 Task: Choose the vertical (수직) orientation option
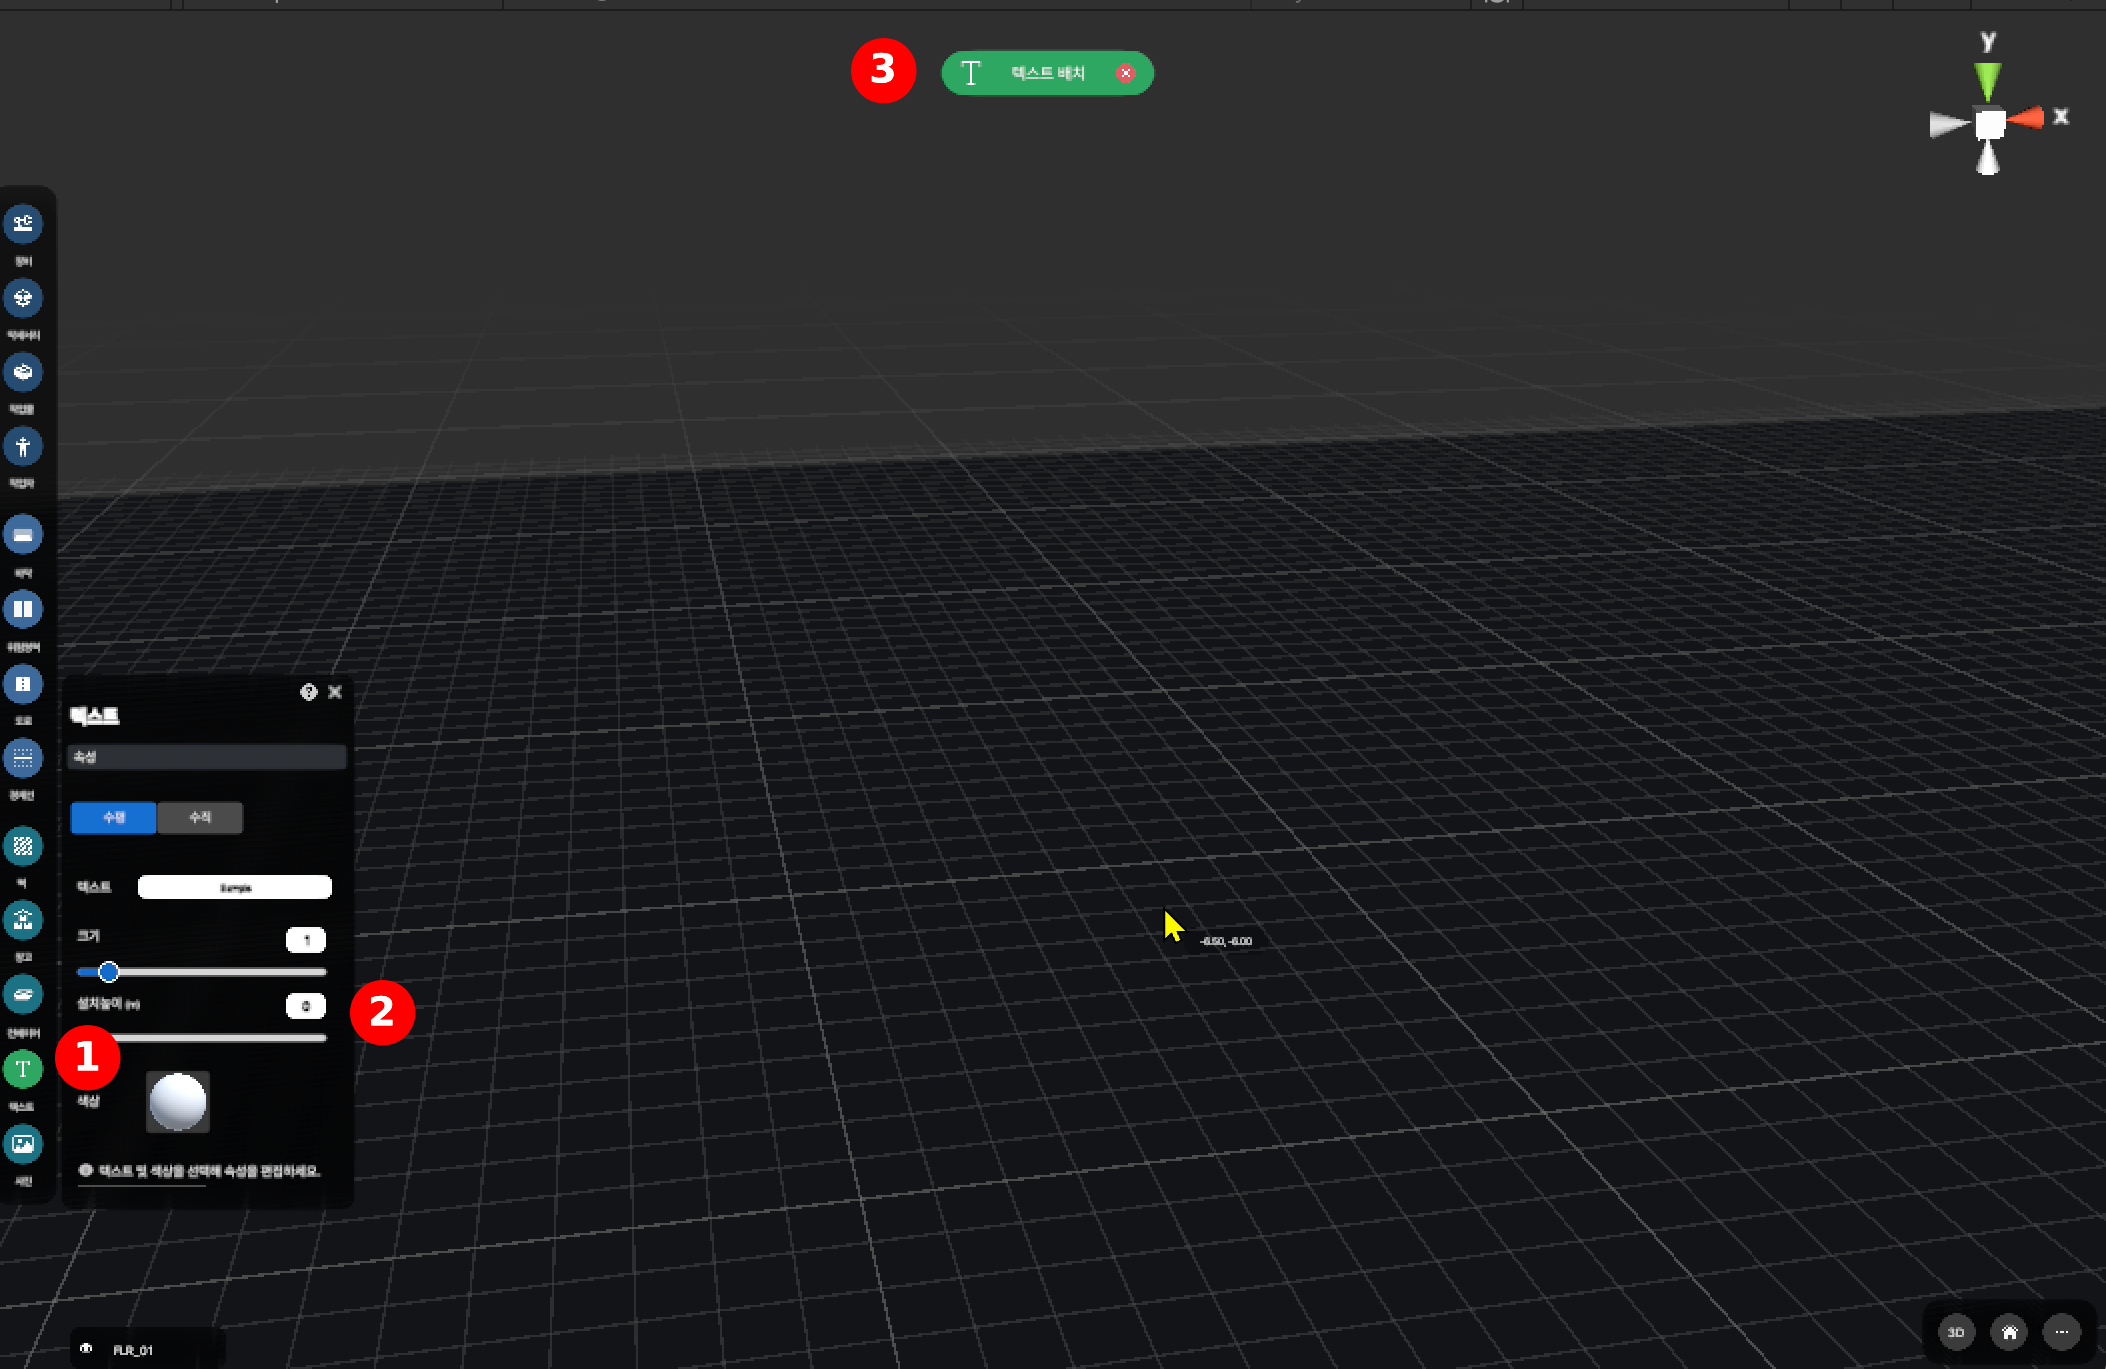tap(200, 817)
